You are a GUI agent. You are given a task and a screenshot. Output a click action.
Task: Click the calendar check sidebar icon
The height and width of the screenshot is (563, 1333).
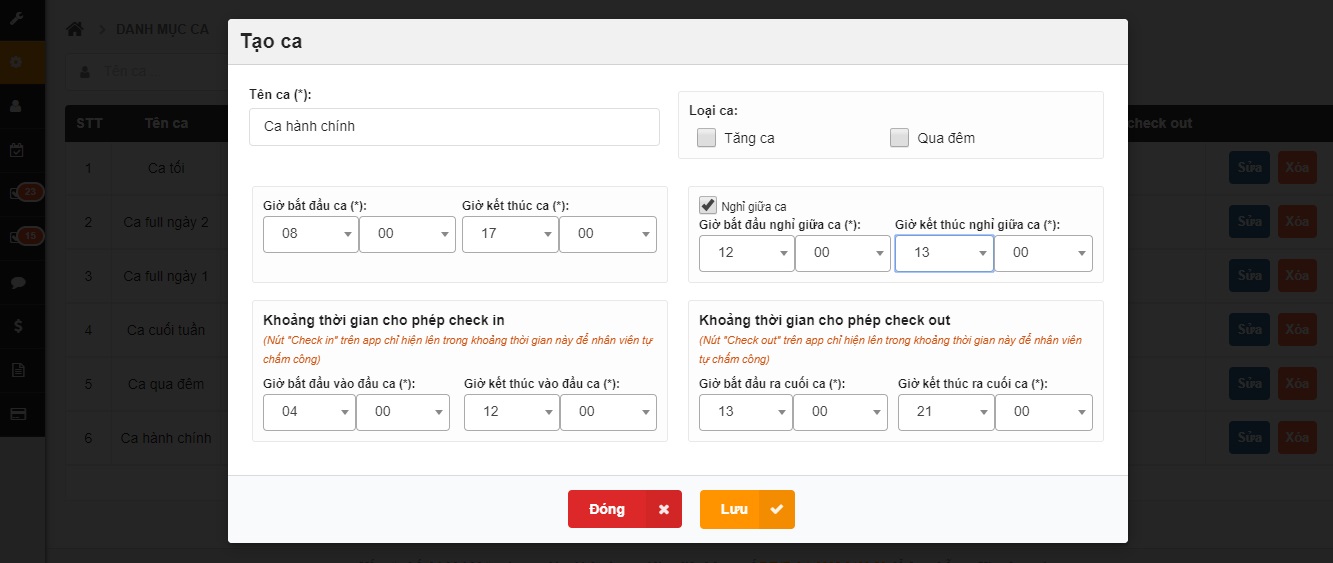tap(16, 150)
